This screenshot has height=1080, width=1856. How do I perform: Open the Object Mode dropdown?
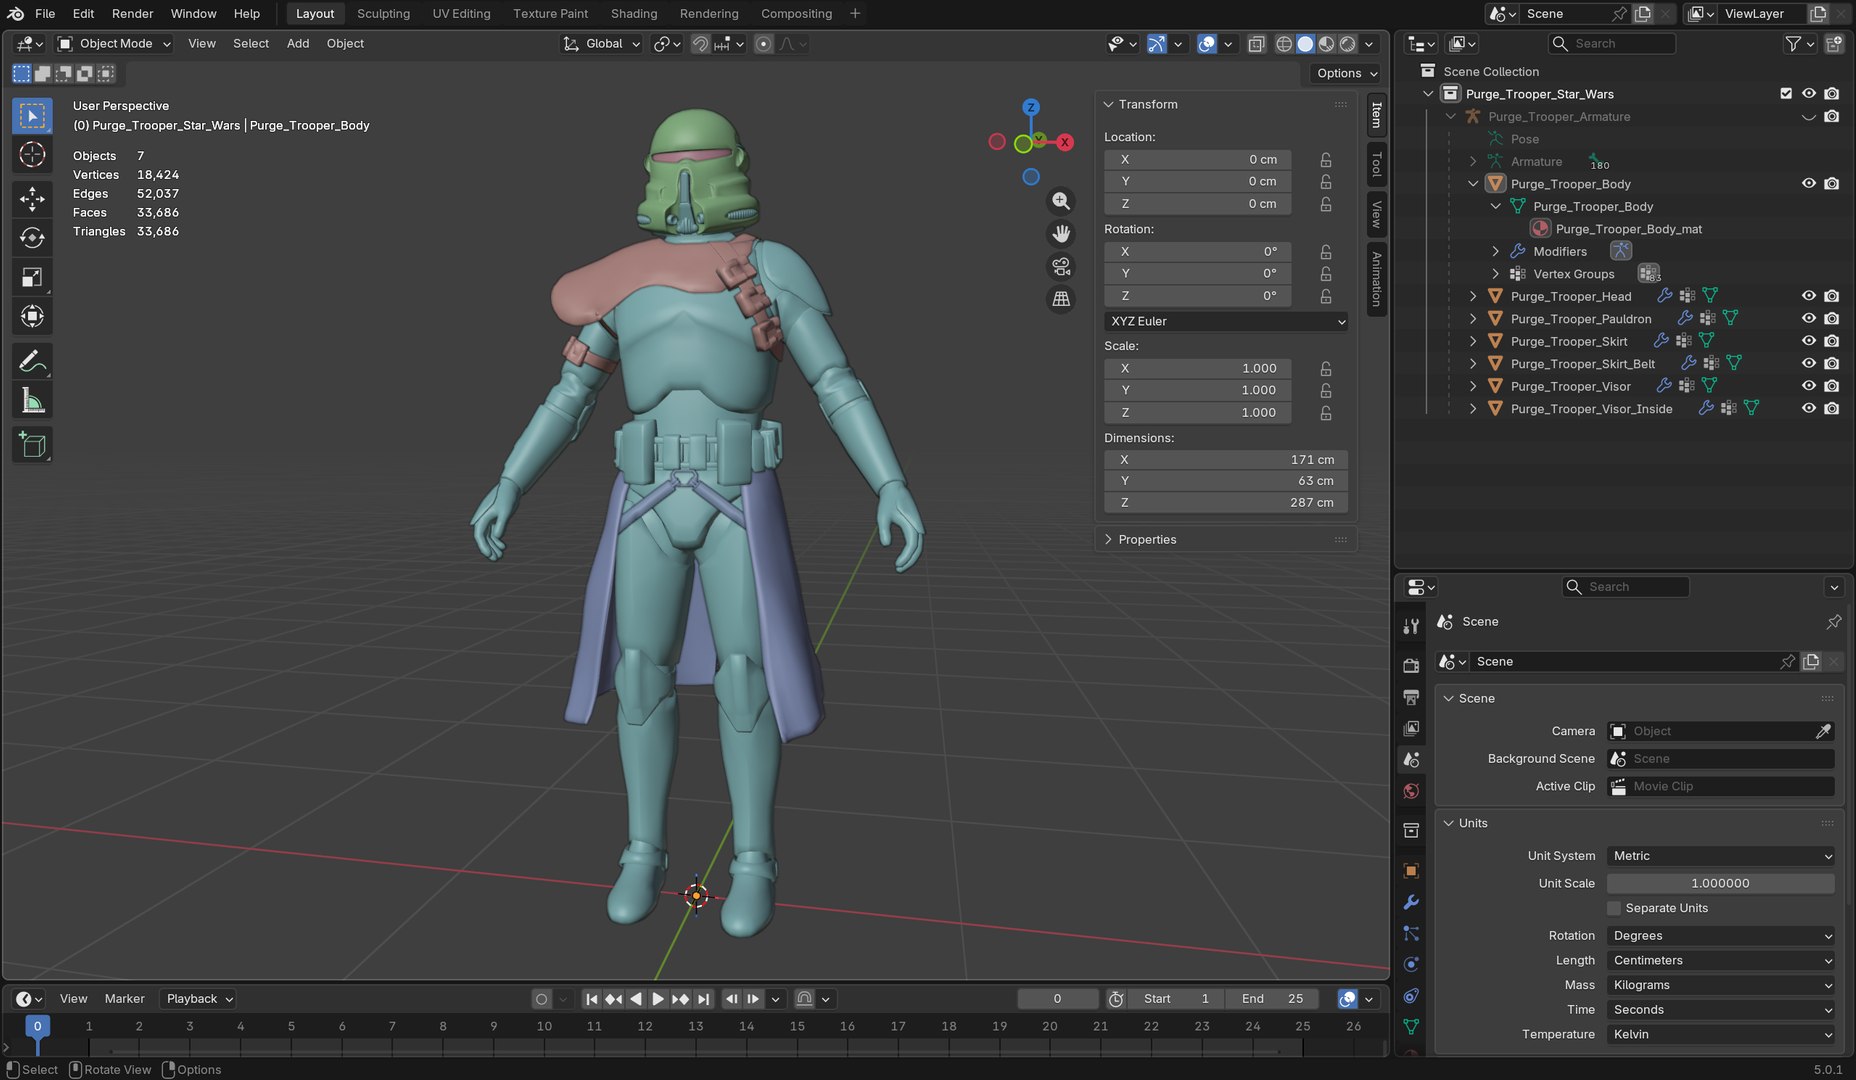click(x=114, y=44)
